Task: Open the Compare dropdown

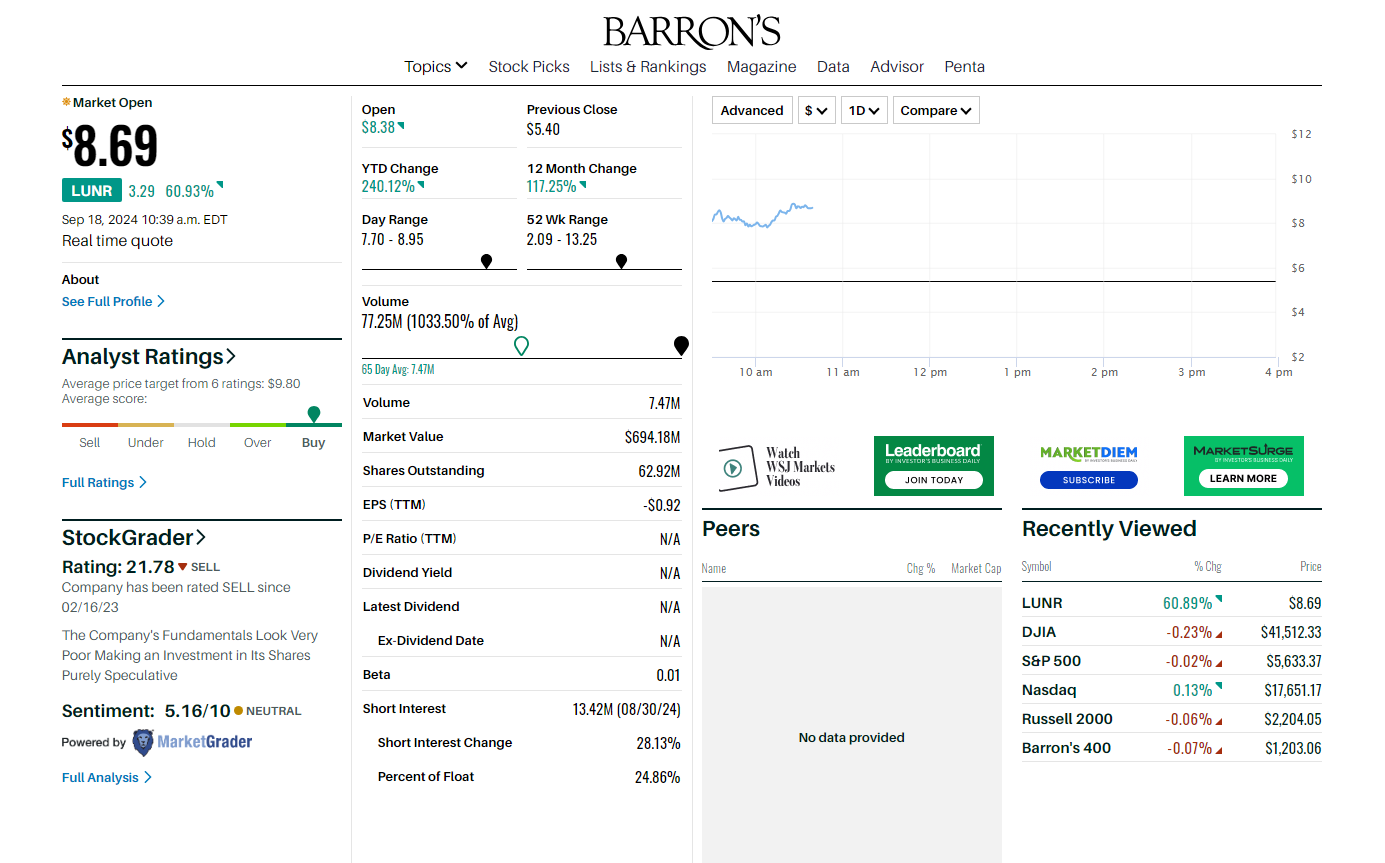Action: (x=936, y=110)
